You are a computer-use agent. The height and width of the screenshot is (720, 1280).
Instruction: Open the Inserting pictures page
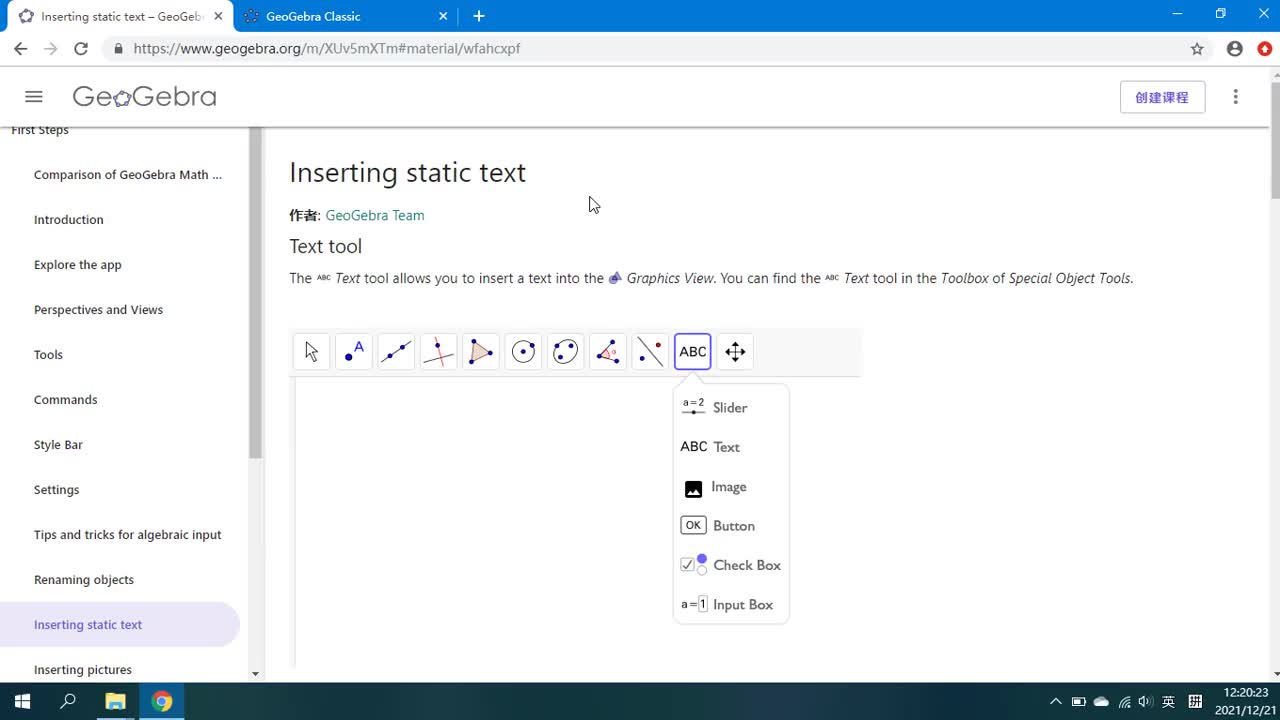83,670
